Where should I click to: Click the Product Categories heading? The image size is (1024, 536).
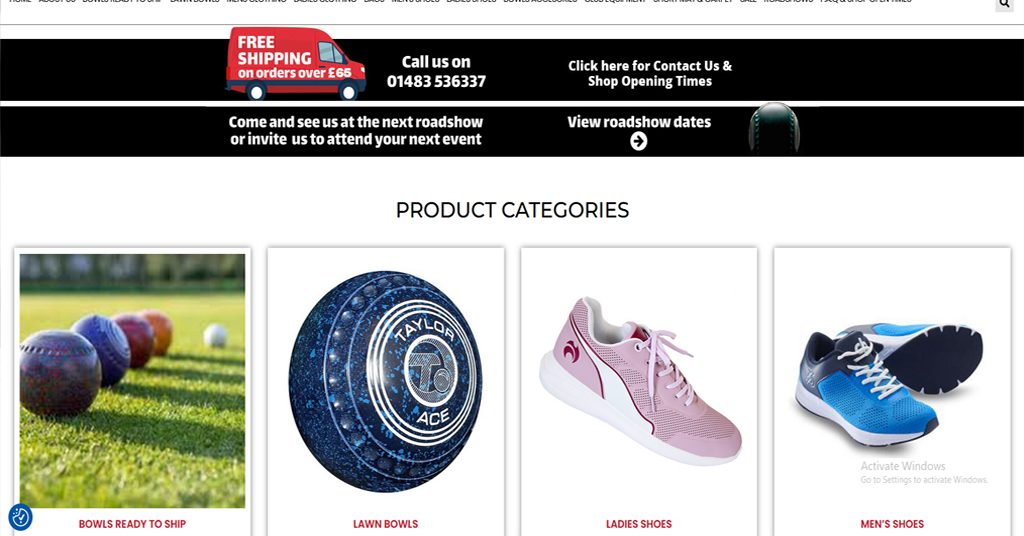(x=513, y=210)
